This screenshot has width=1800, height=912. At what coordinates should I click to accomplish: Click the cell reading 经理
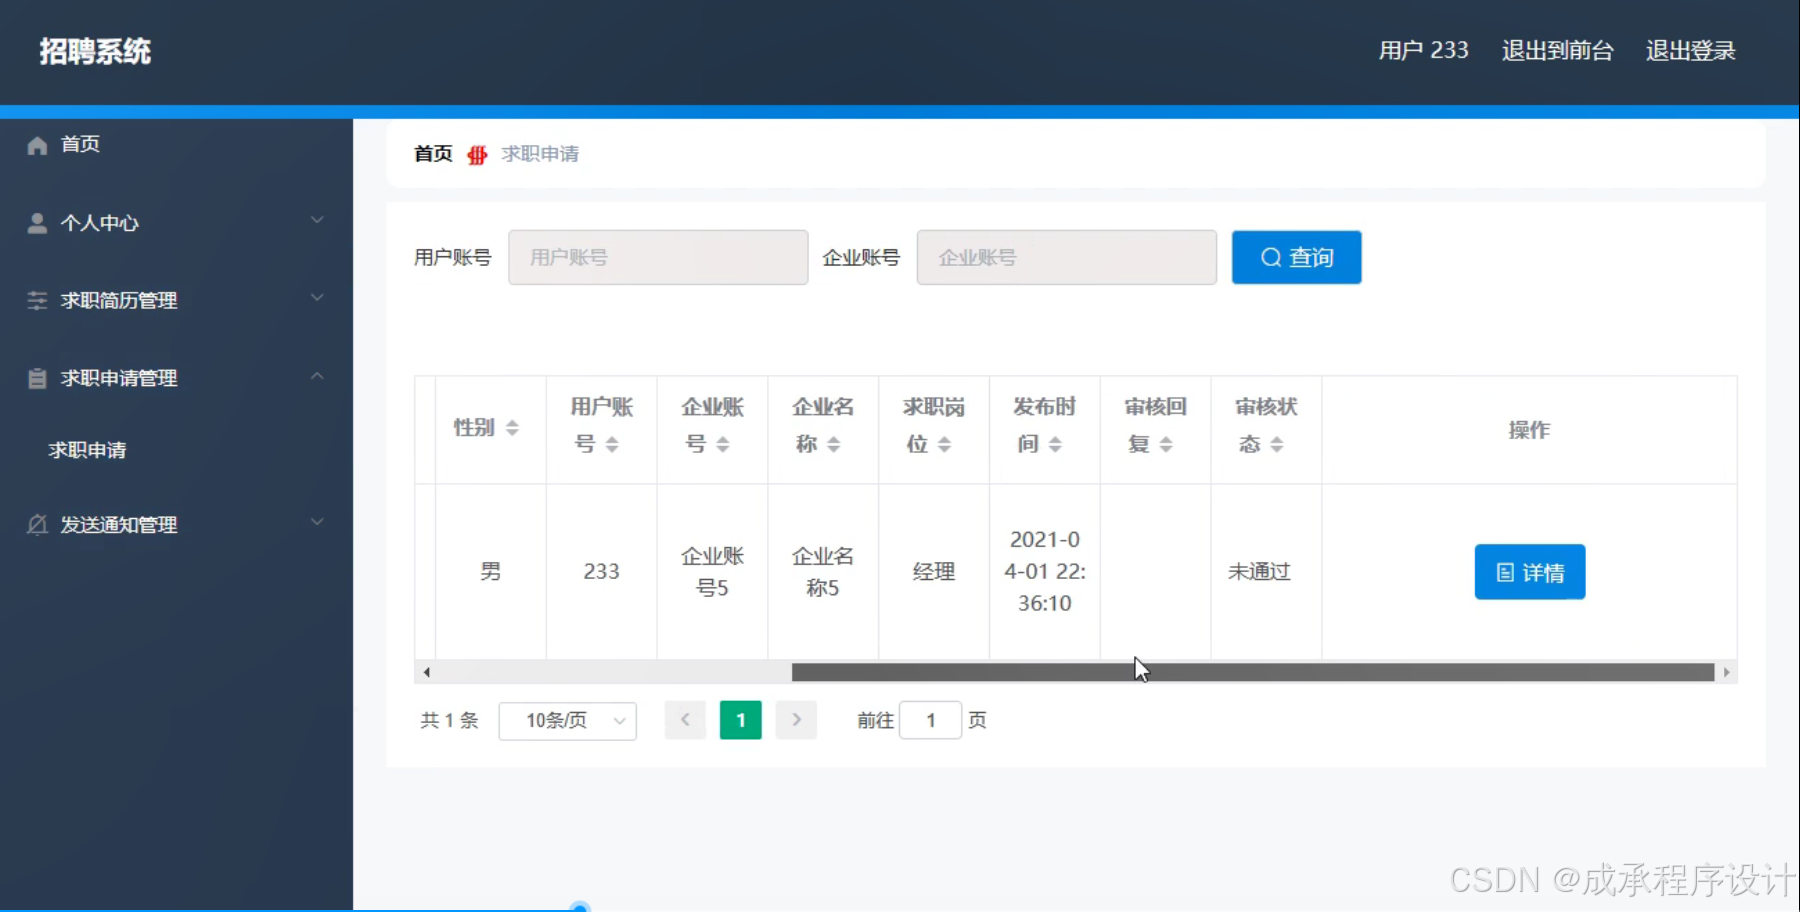tap(934, 572)
